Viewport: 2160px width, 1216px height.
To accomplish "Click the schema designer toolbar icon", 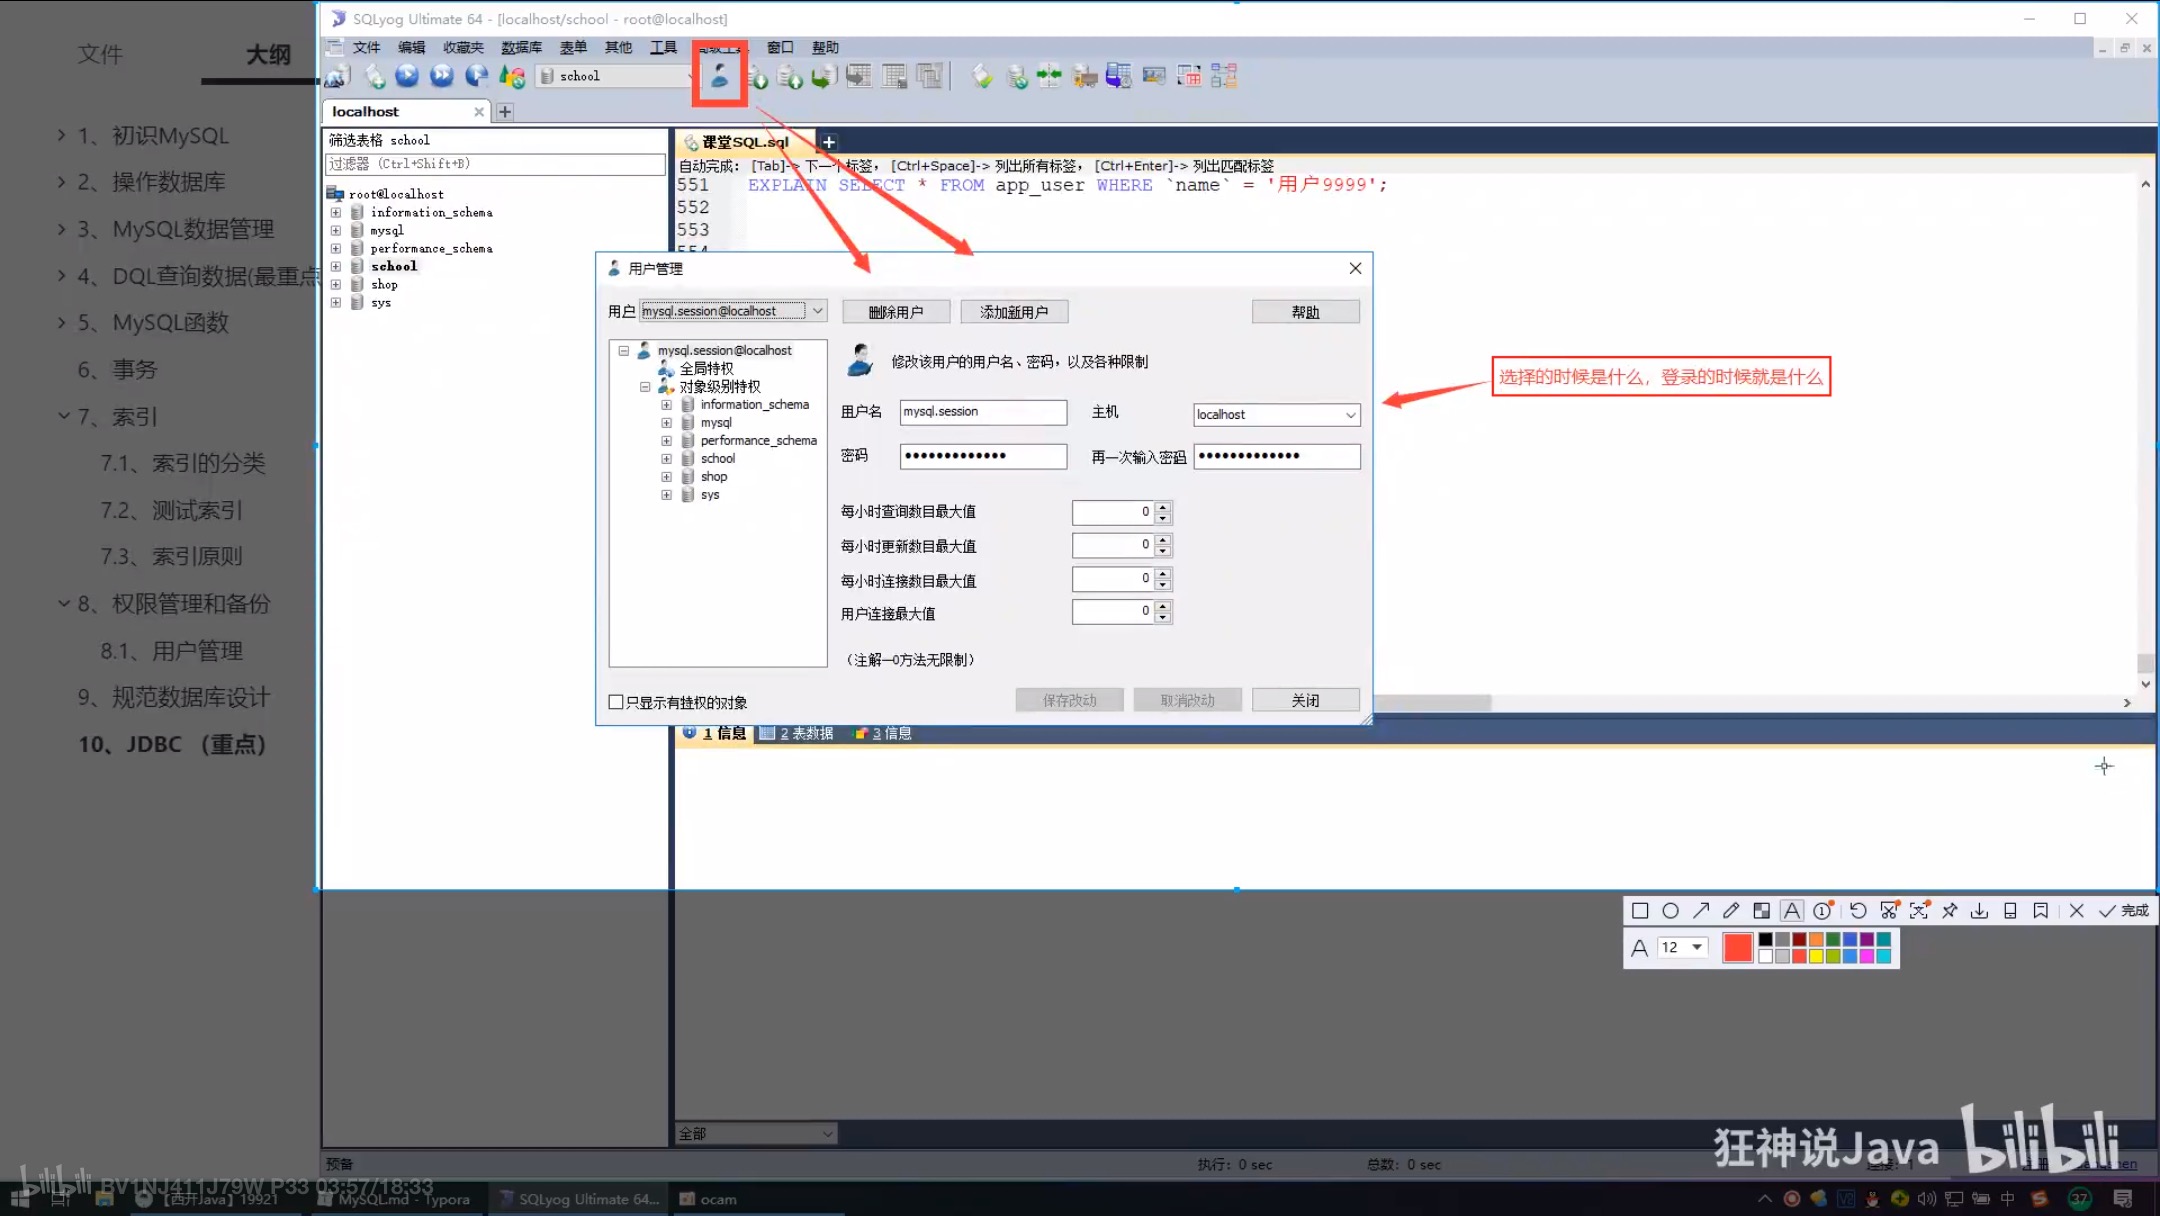I will click(1224, 76).
